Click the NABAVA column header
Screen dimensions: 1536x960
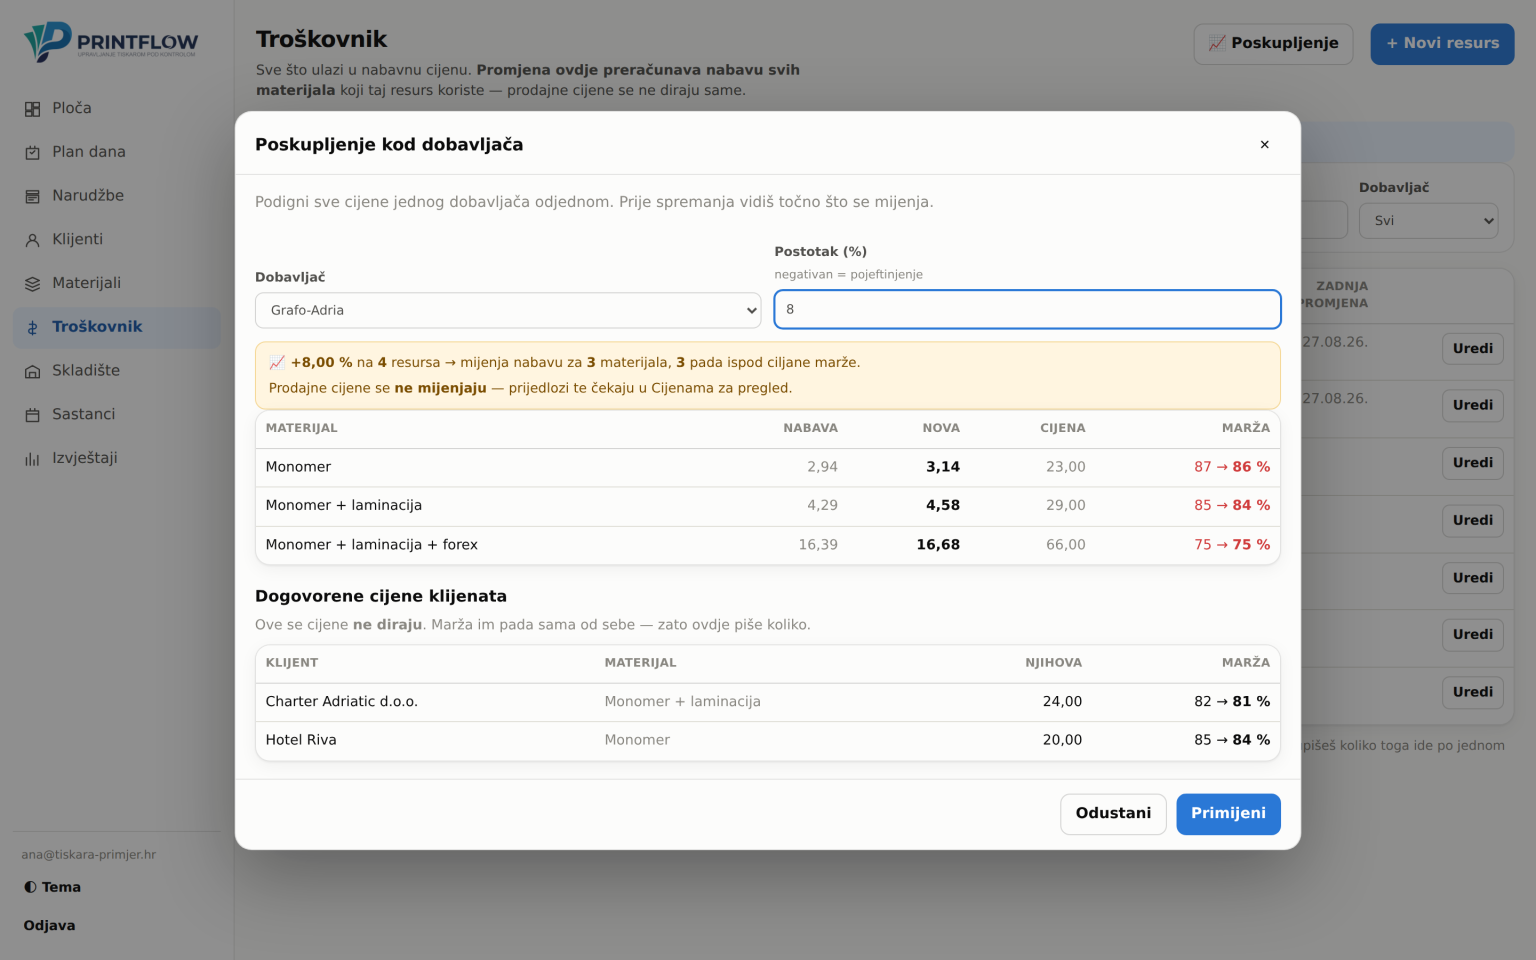[x=811, y=428]
